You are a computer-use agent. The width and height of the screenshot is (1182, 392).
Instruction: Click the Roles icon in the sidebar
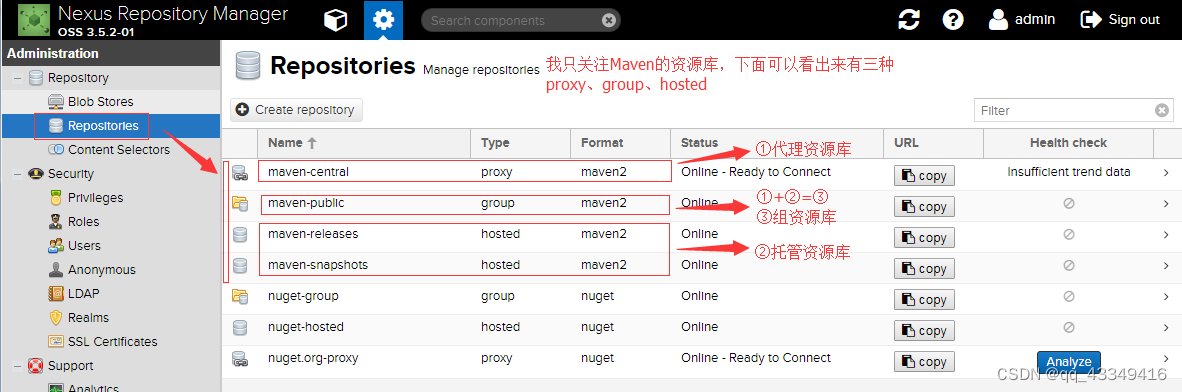[x=55, y=222]
